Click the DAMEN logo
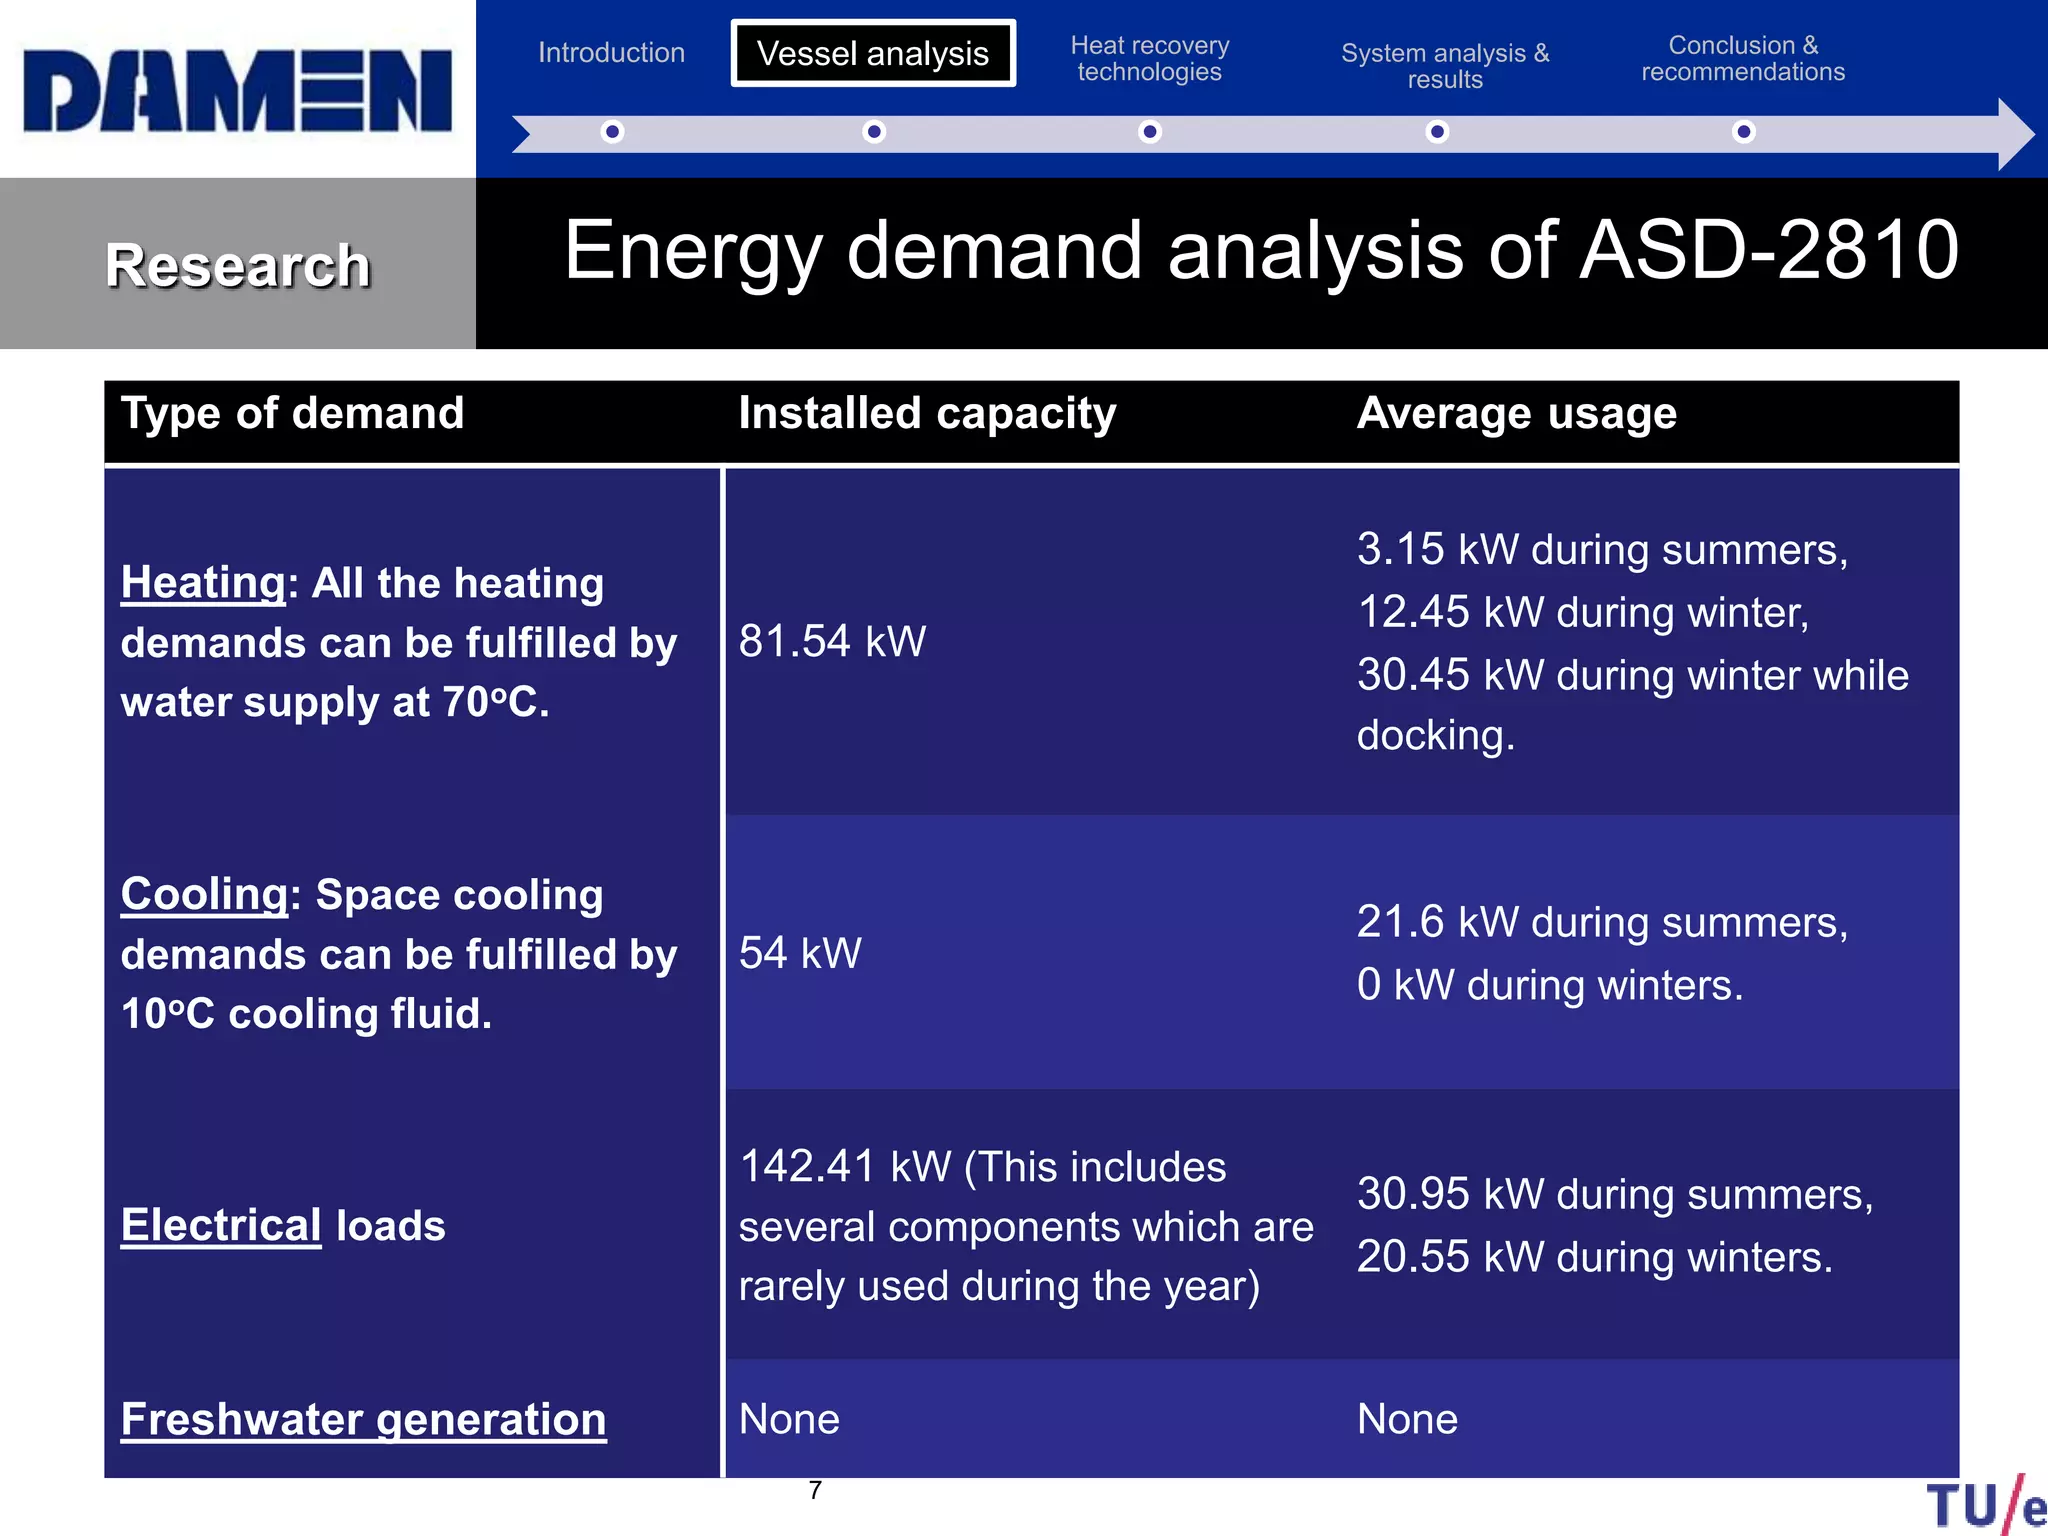 click(238, 91)
